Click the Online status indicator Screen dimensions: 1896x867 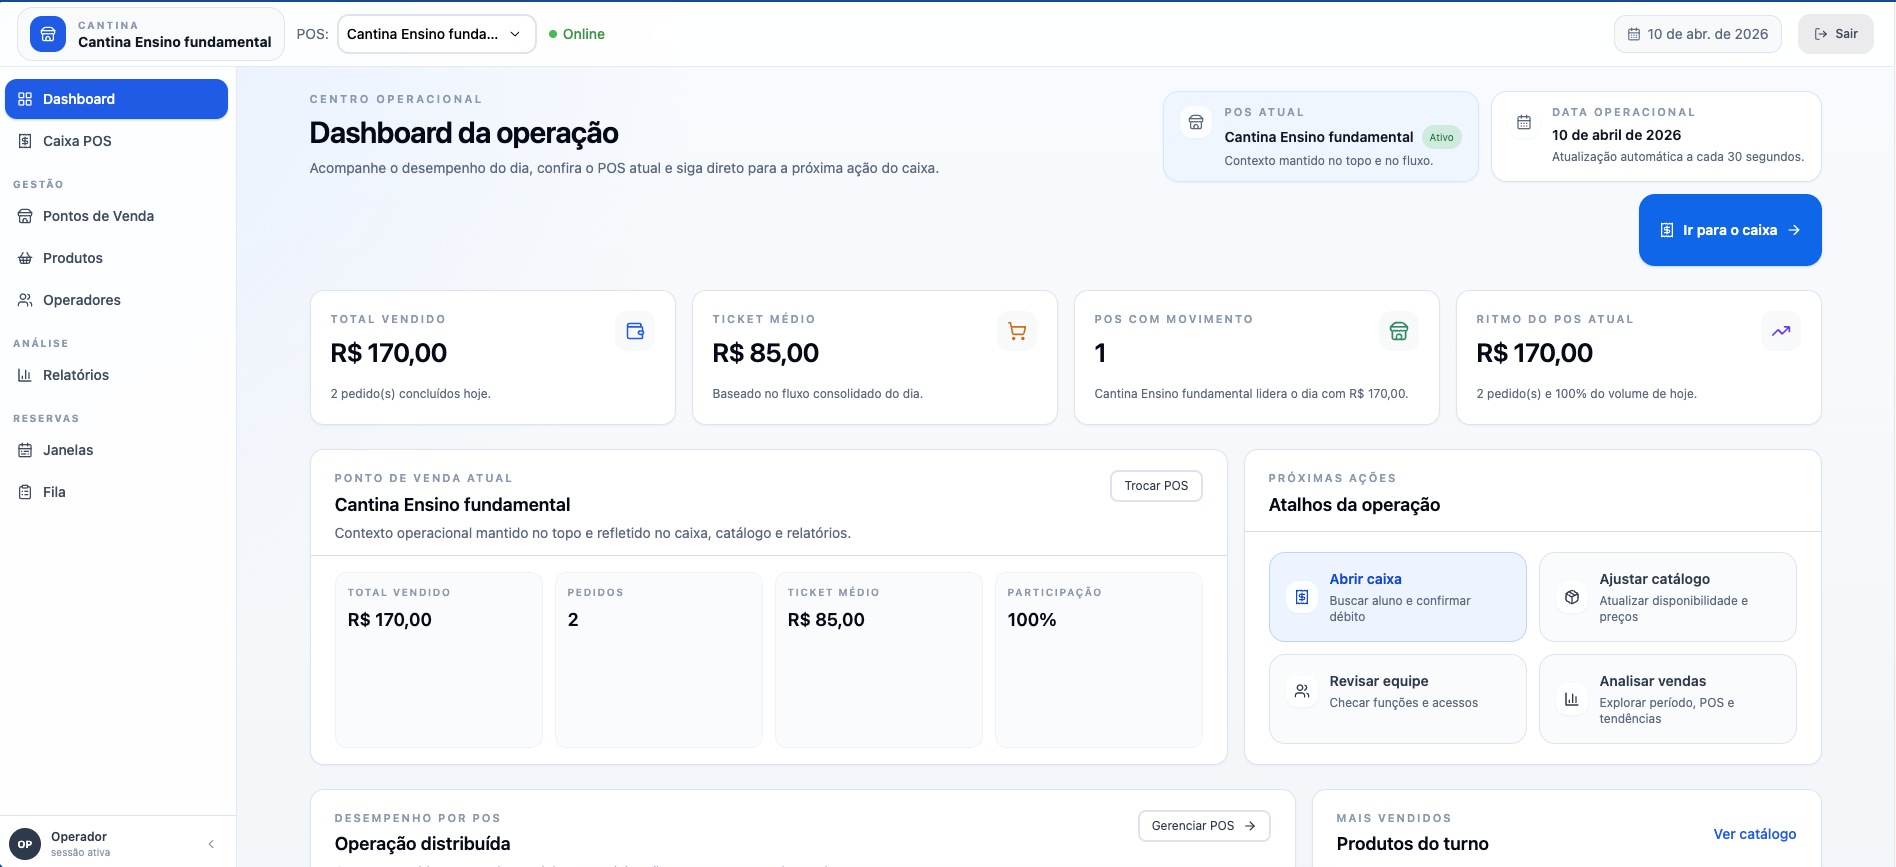577,34
